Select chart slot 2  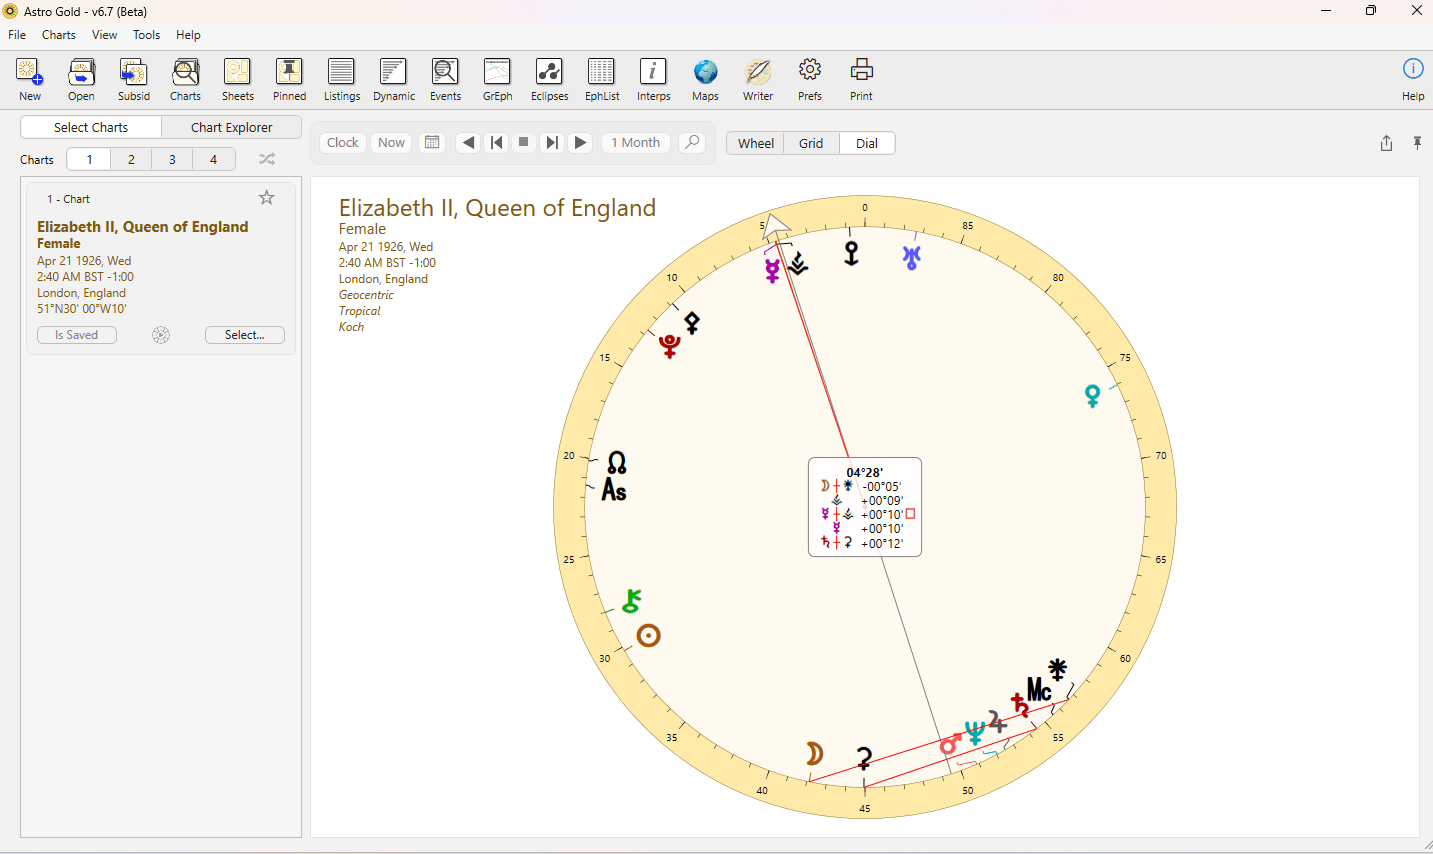[131, 159]
